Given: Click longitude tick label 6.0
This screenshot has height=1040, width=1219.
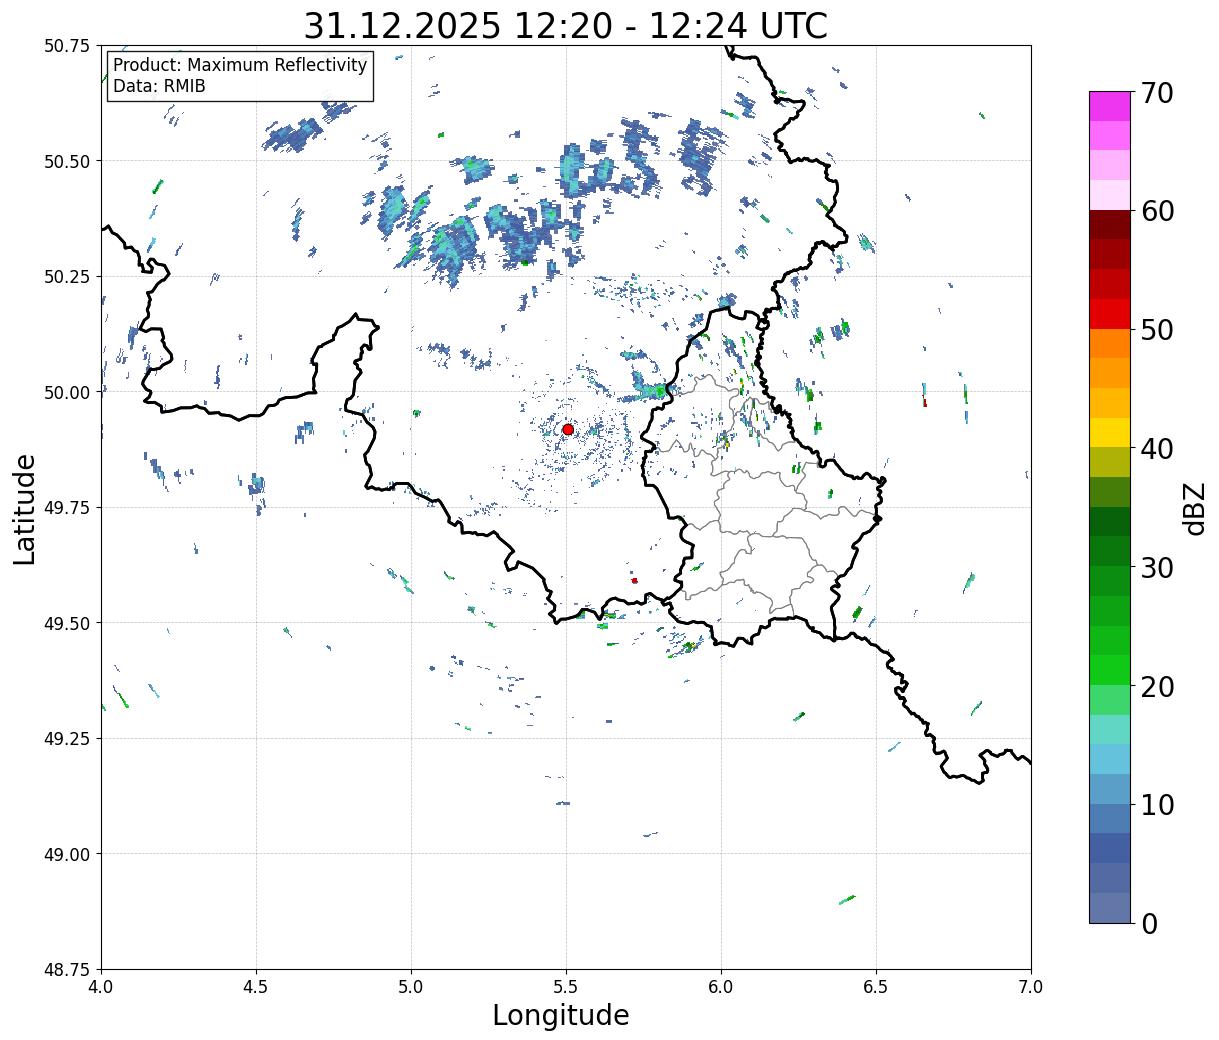Looking at the screenshot, I should [x=721, y=987].
